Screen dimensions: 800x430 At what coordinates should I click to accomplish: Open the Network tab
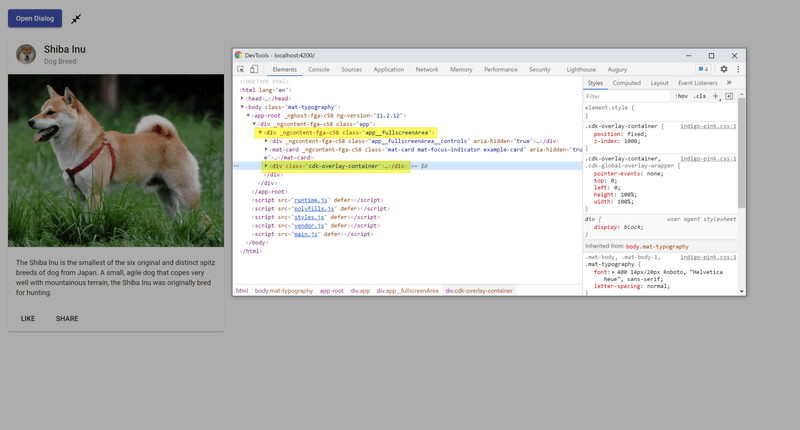pyautogui.click(x=427, y=69)
